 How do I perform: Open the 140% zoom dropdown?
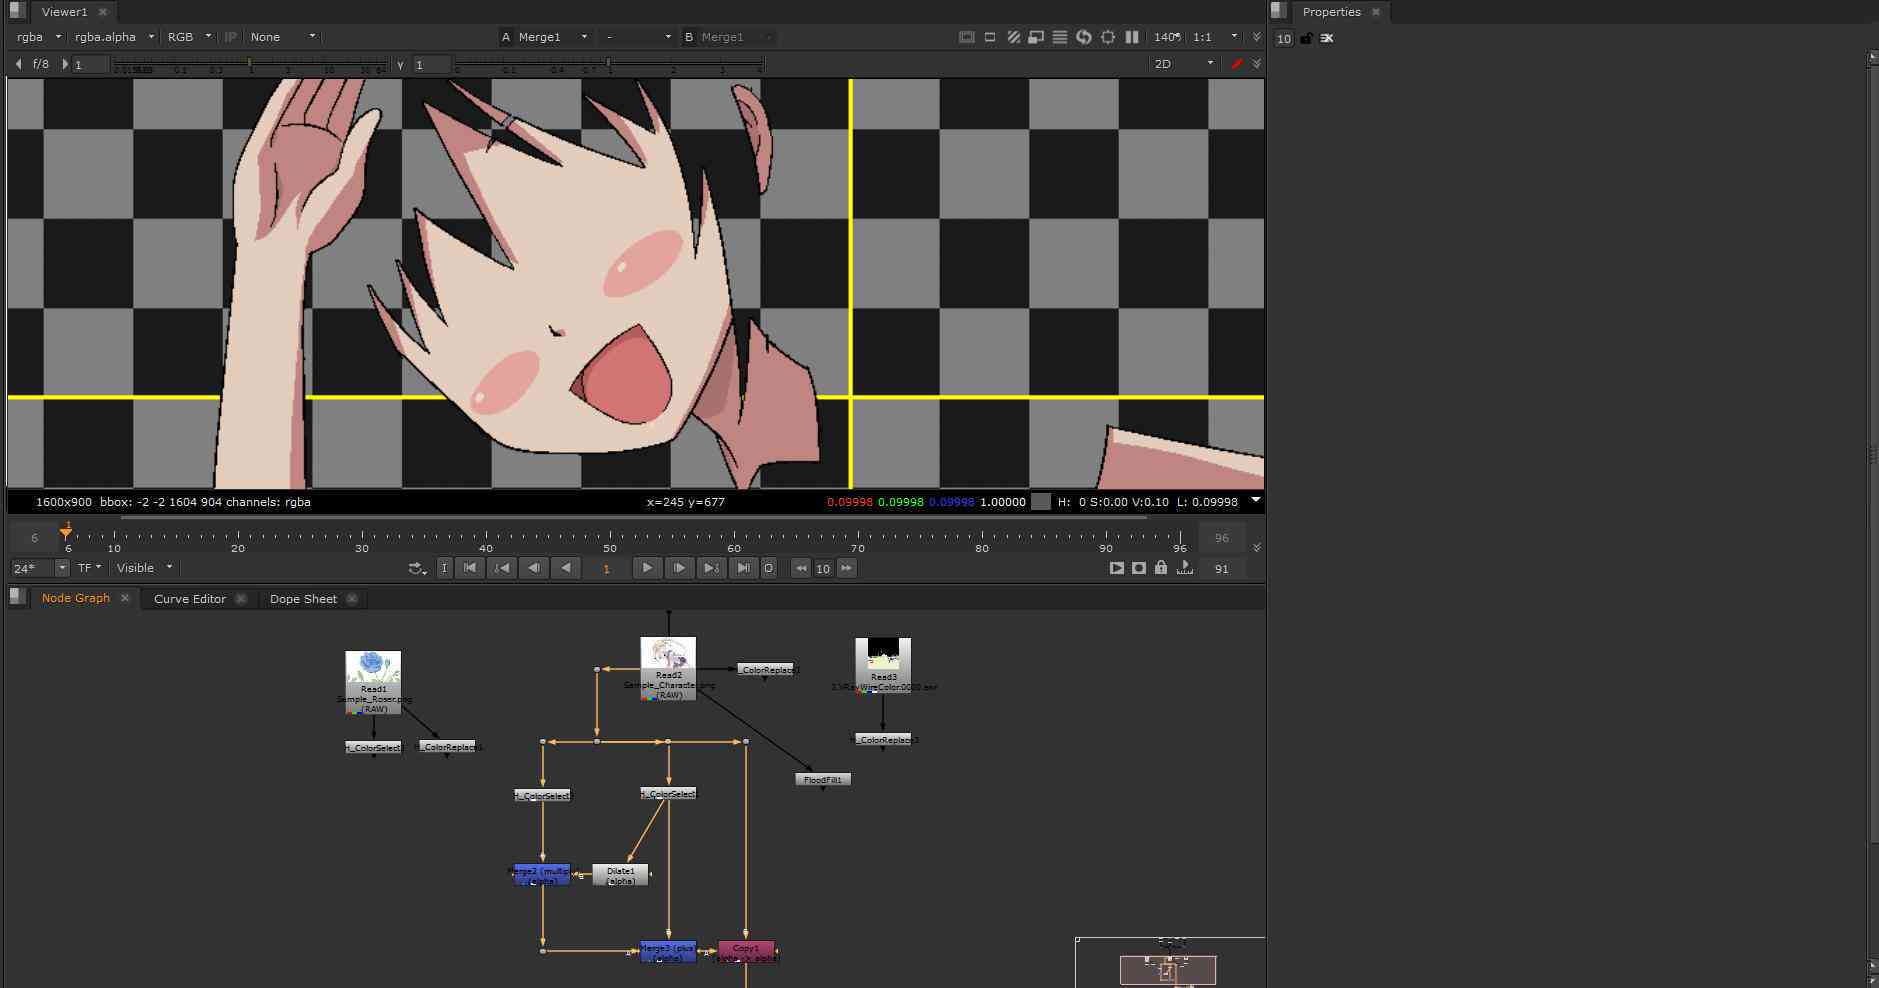coord(1168,37)
